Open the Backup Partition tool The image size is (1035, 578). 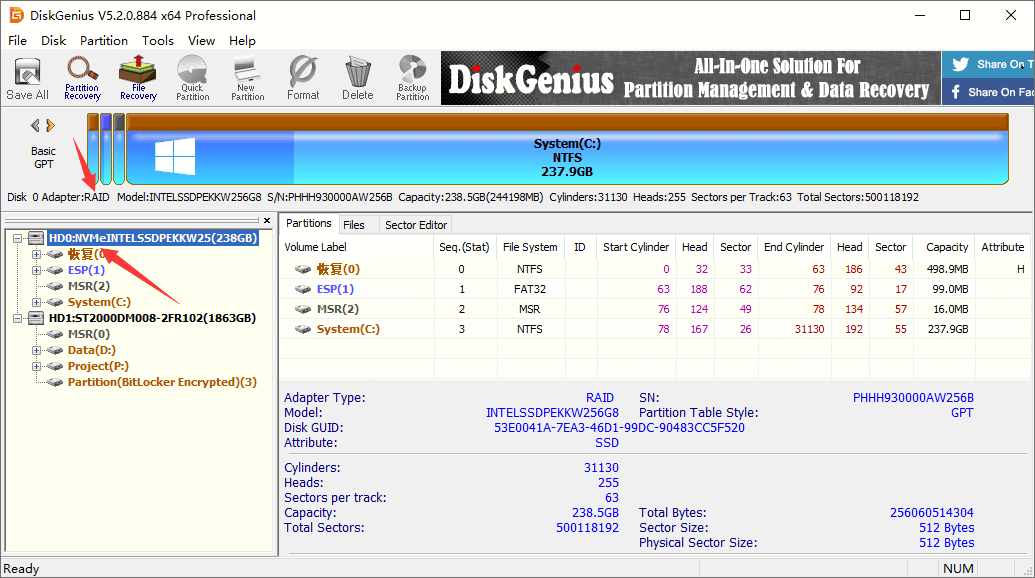pyautogui.click(x=413, y=79)
